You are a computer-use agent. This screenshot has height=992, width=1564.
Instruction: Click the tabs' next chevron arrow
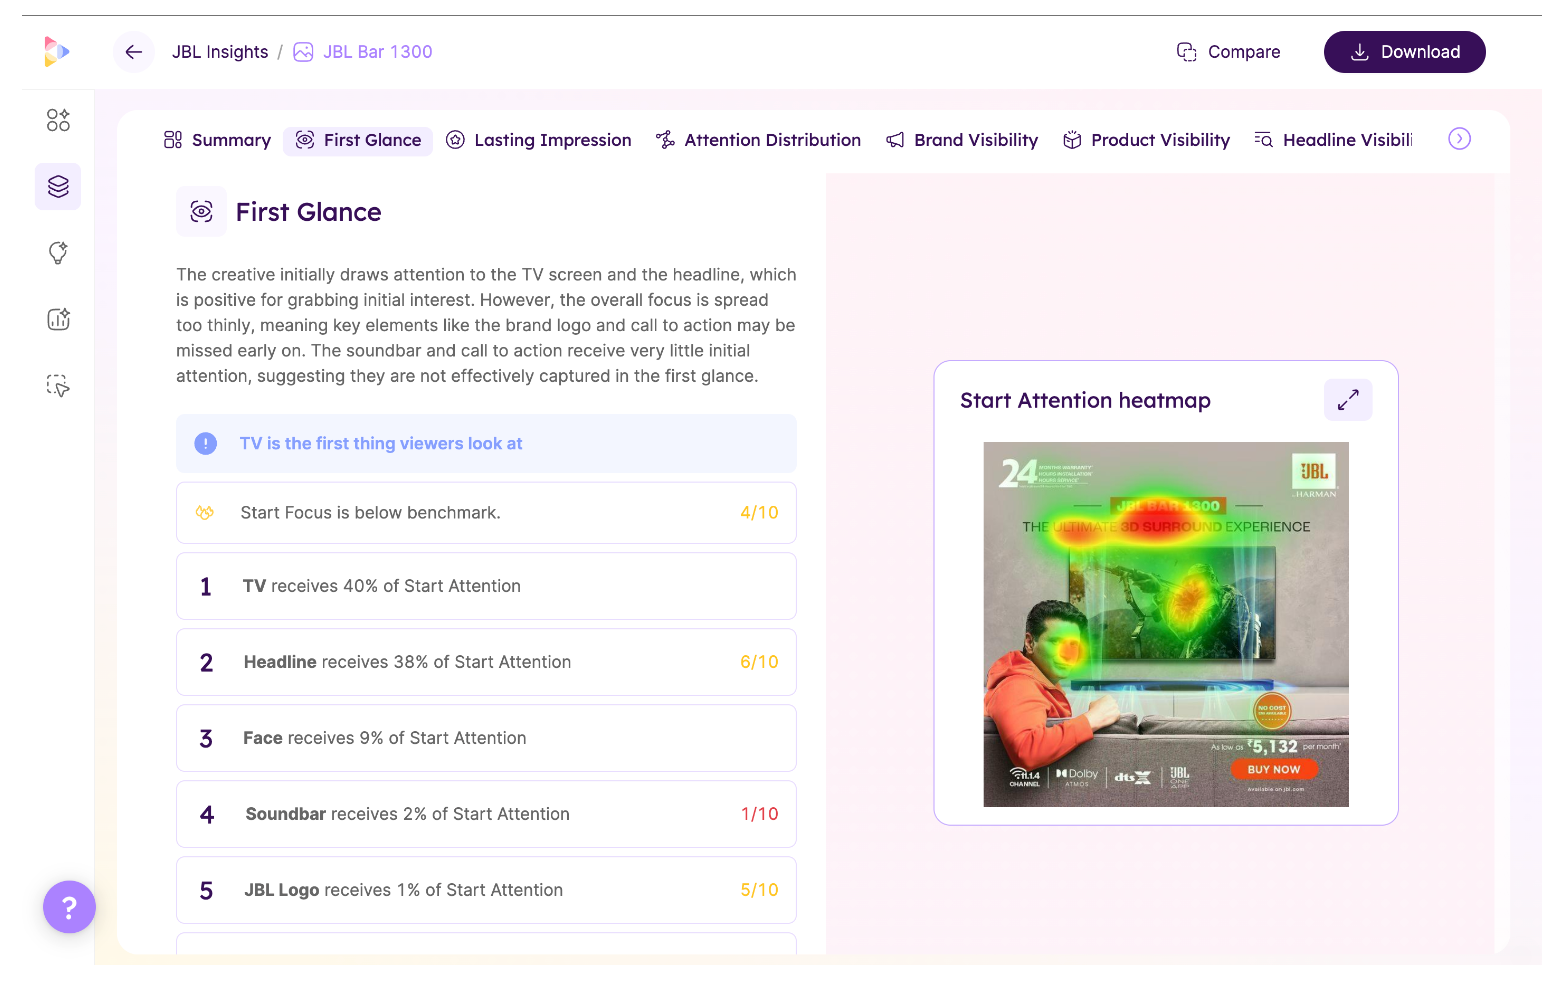pos(1459,139)
